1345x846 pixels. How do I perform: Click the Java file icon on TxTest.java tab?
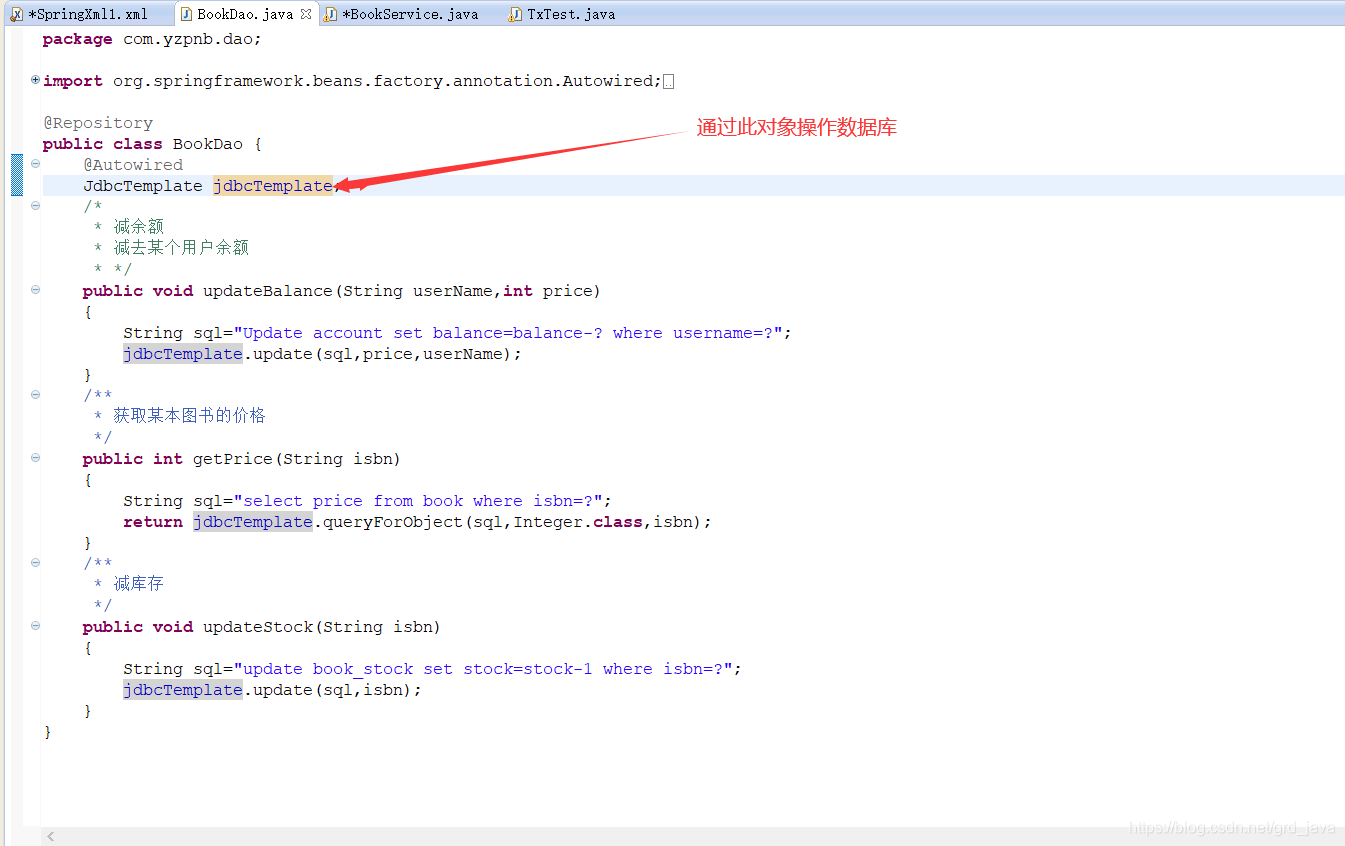point(515,14)
